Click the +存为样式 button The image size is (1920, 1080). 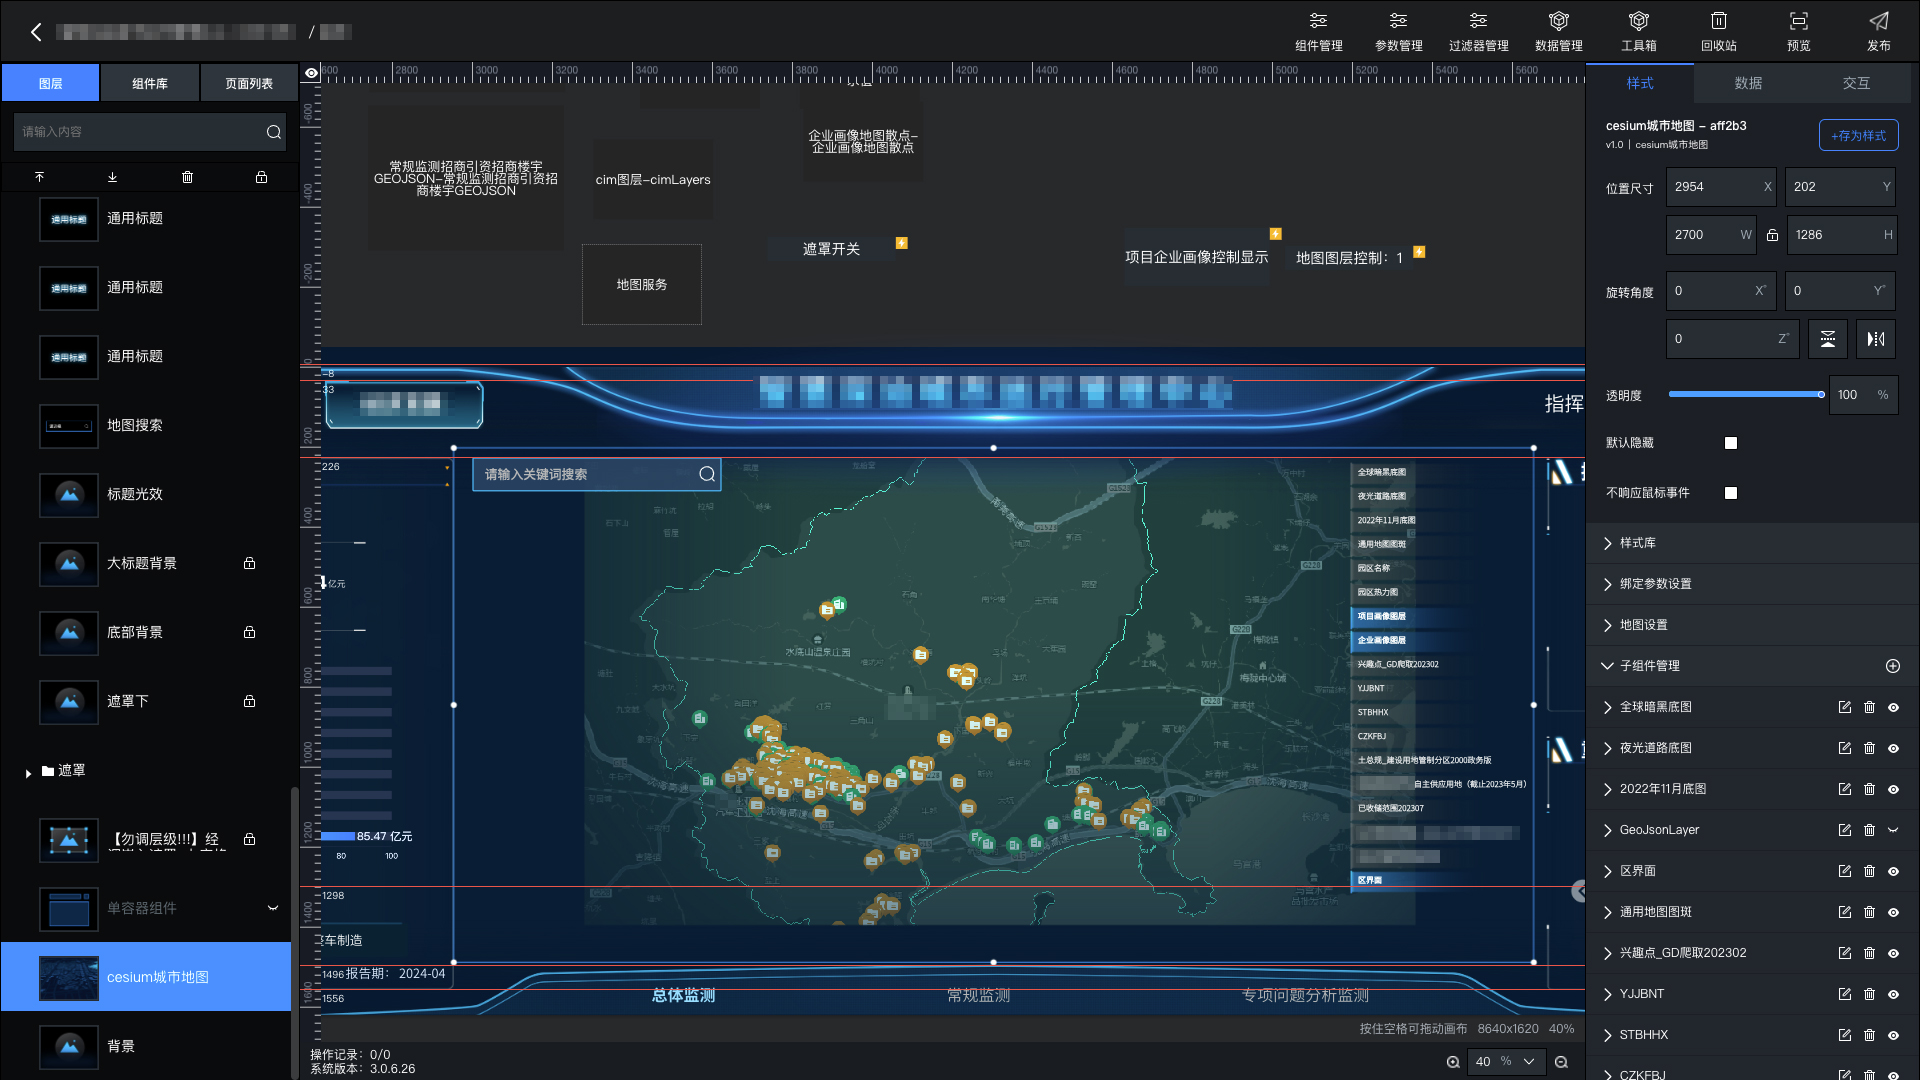coord(1858,135)
